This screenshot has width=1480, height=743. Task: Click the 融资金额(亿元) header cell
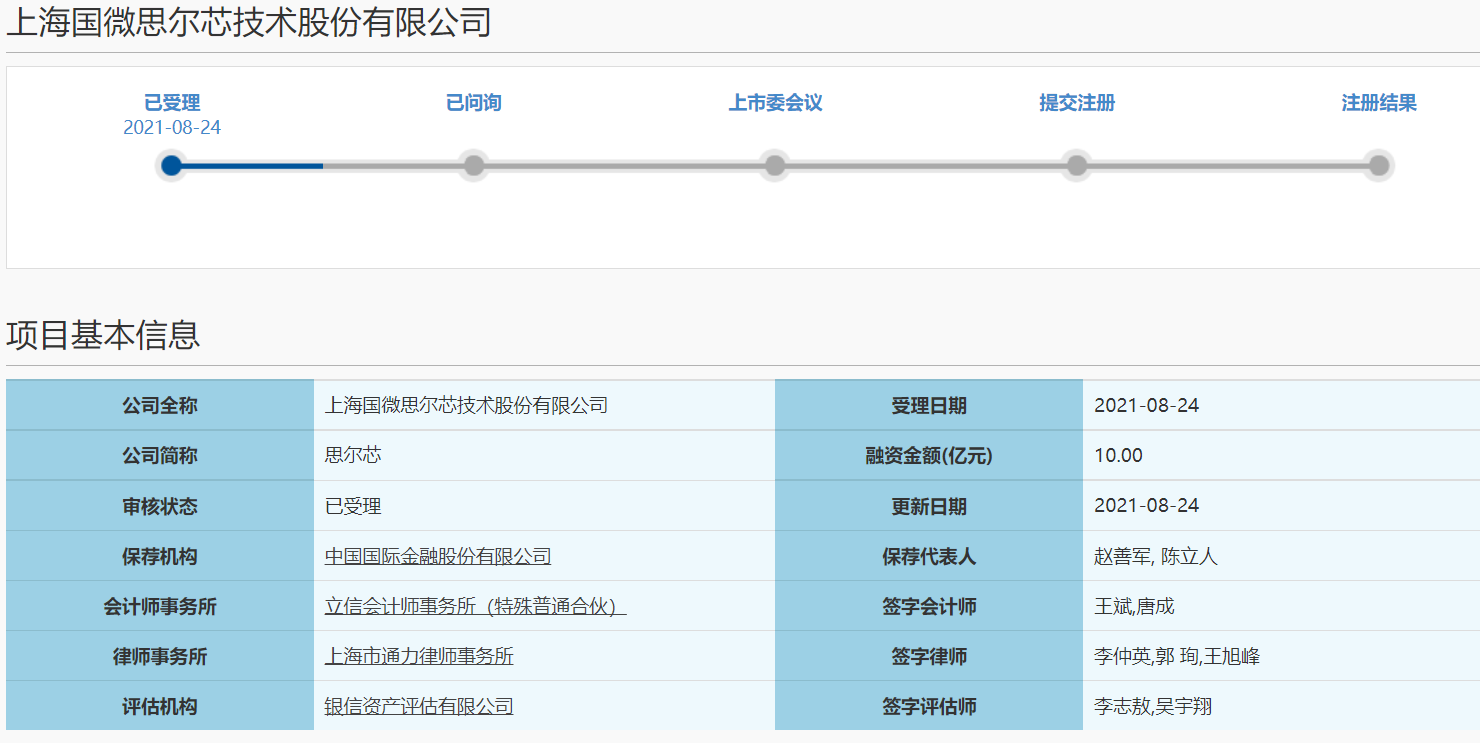click(x=929, y=455)
